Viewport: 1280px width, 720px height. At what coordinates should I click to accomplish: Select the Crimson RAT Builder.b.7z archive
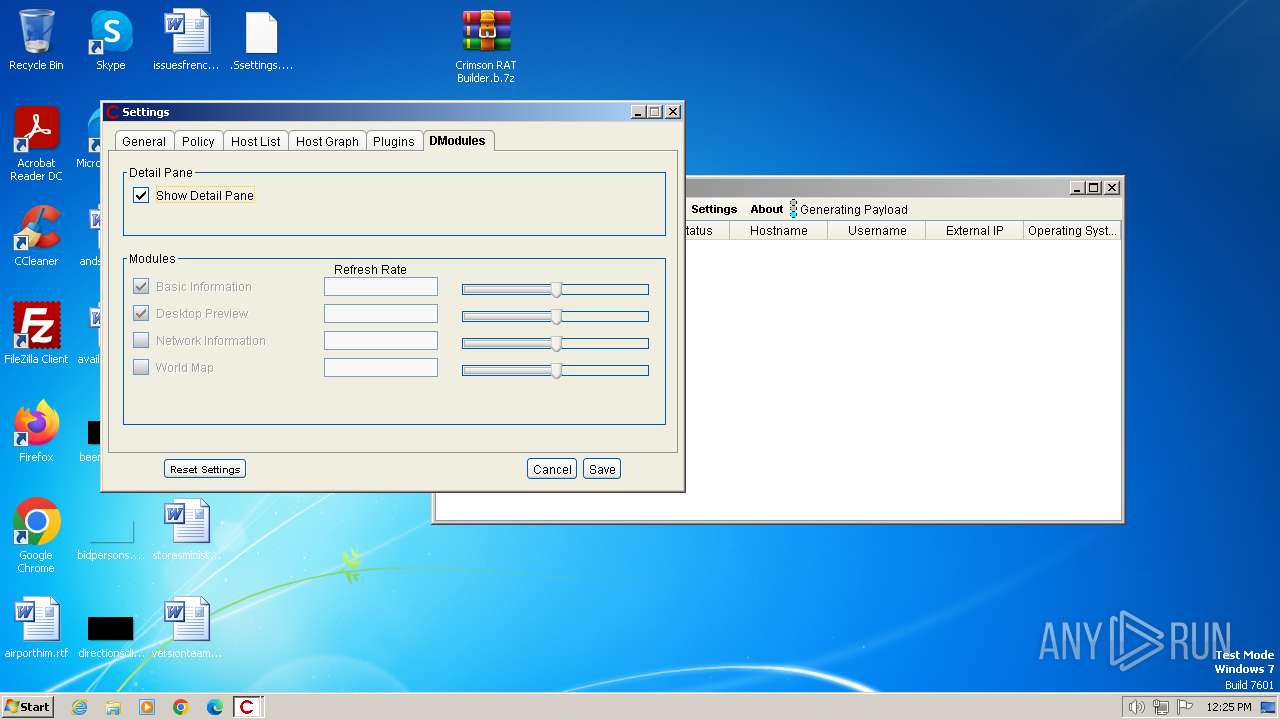click(486, 46)
